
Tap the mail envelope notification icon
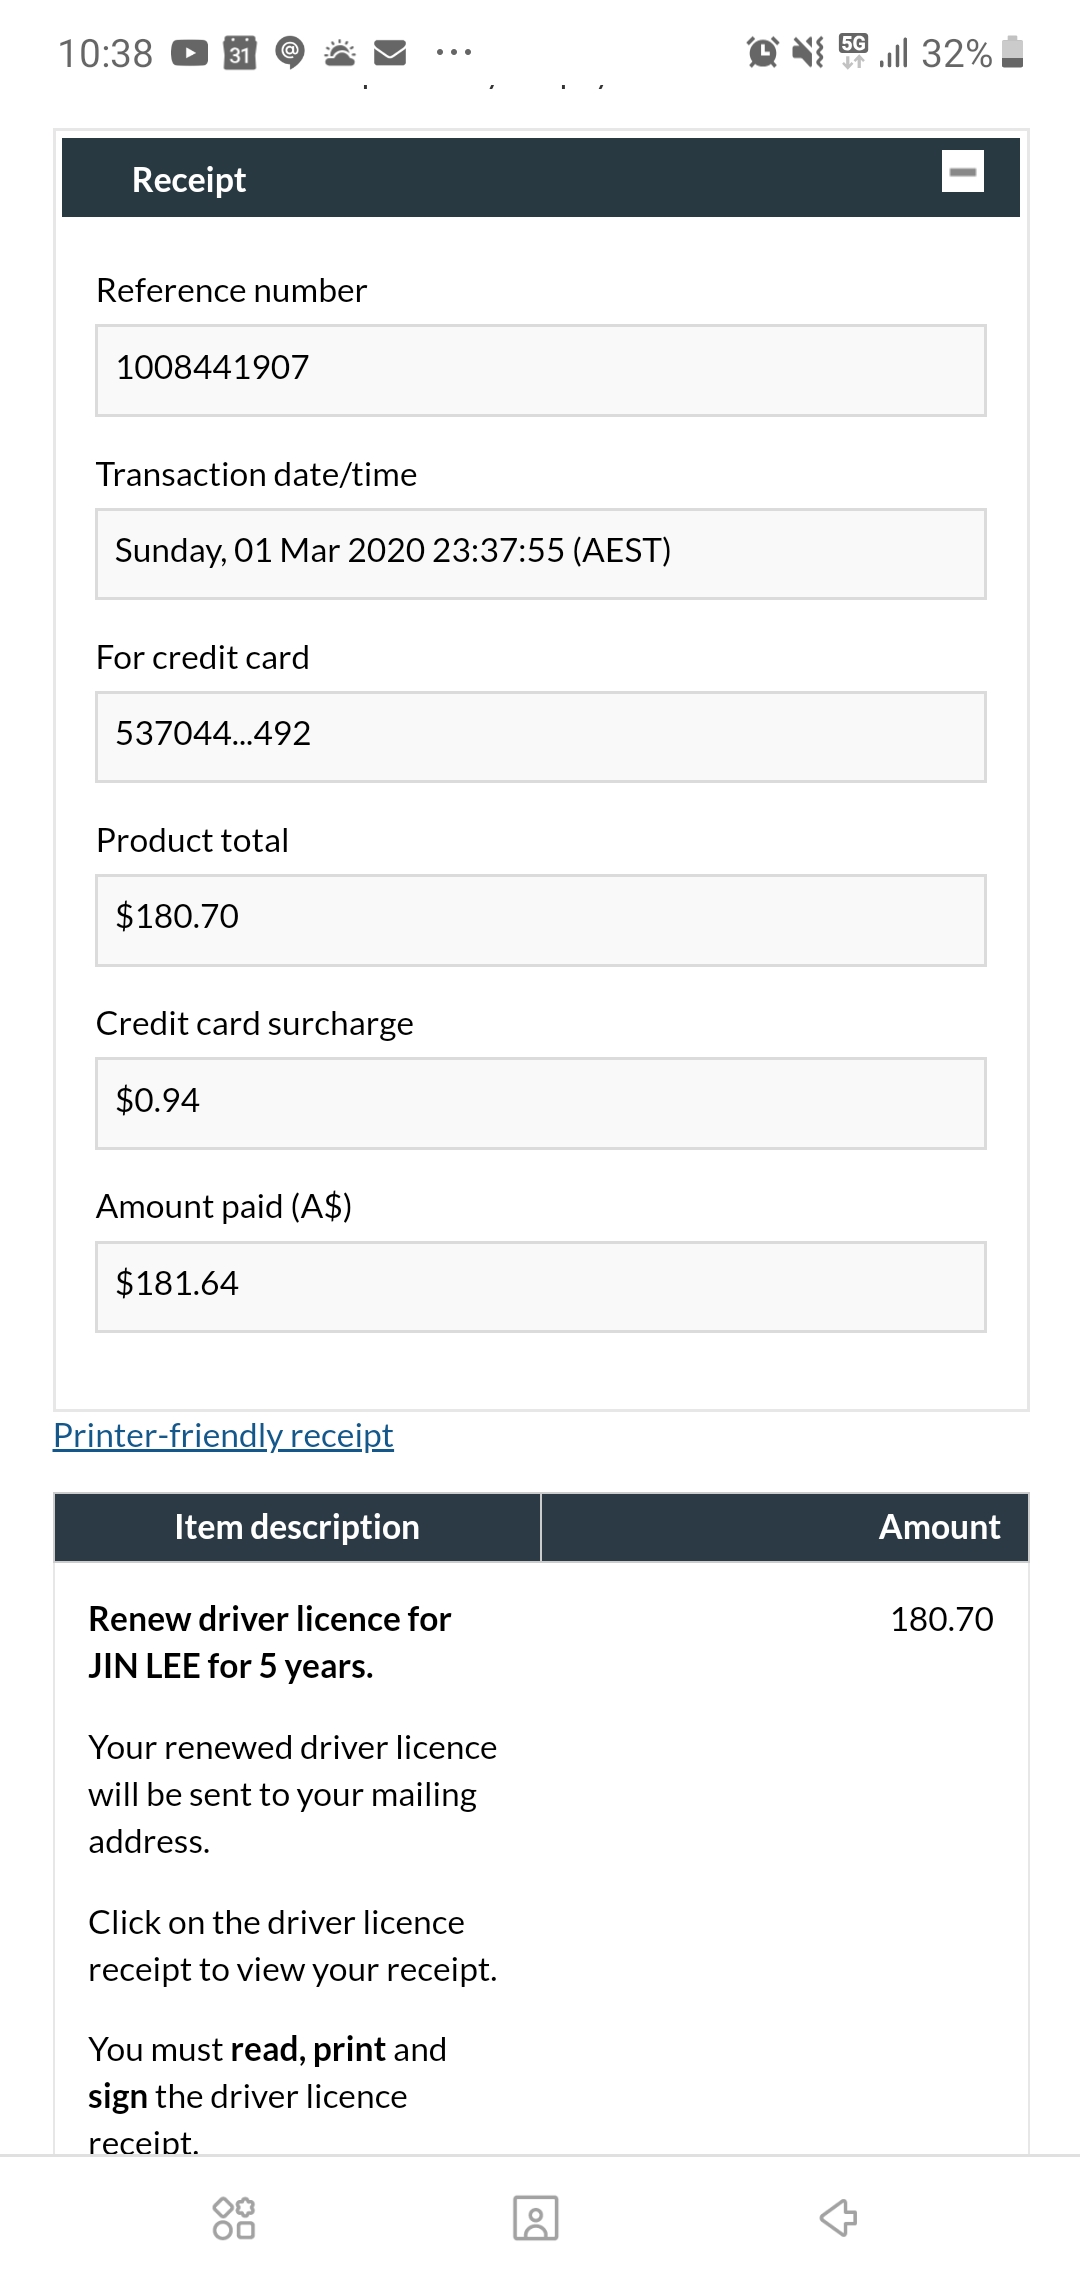pos(390,52)
